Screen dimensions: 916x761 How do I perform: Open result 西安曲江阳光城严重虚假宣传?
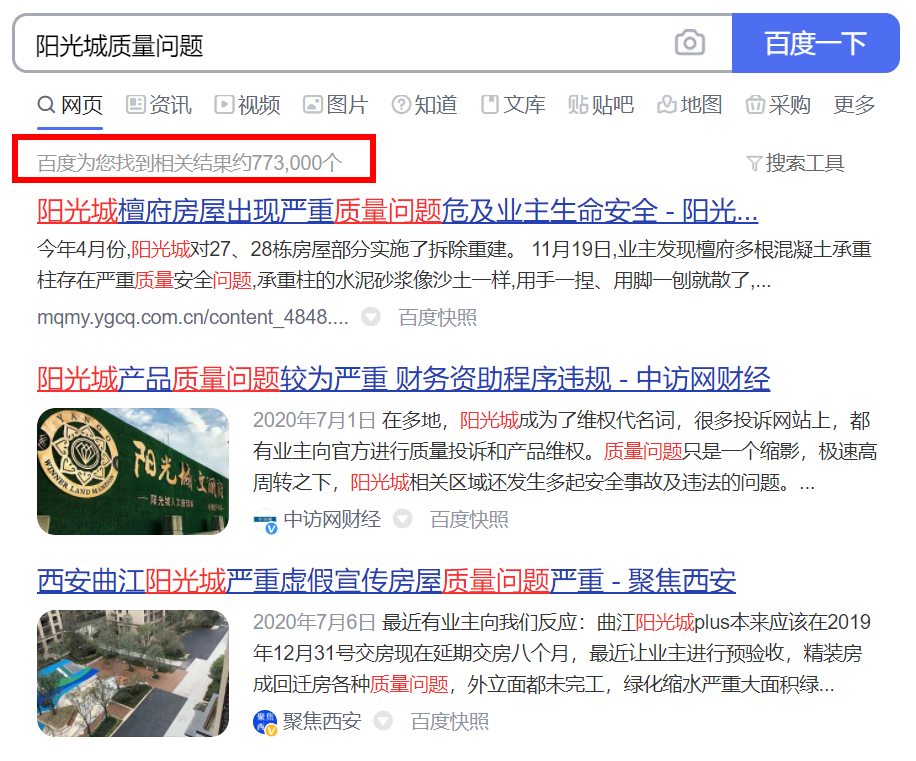click(386, 581)
